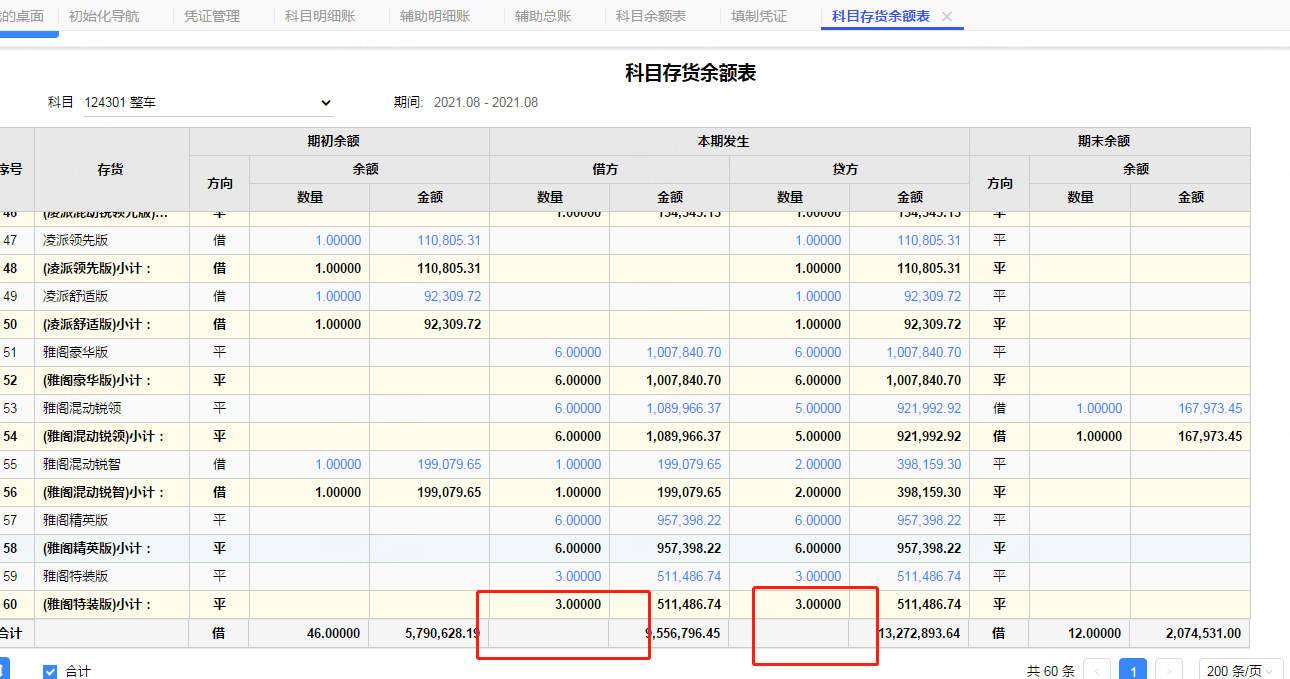Open the 科目 124301 整车 dropdown

pos(209,102)
